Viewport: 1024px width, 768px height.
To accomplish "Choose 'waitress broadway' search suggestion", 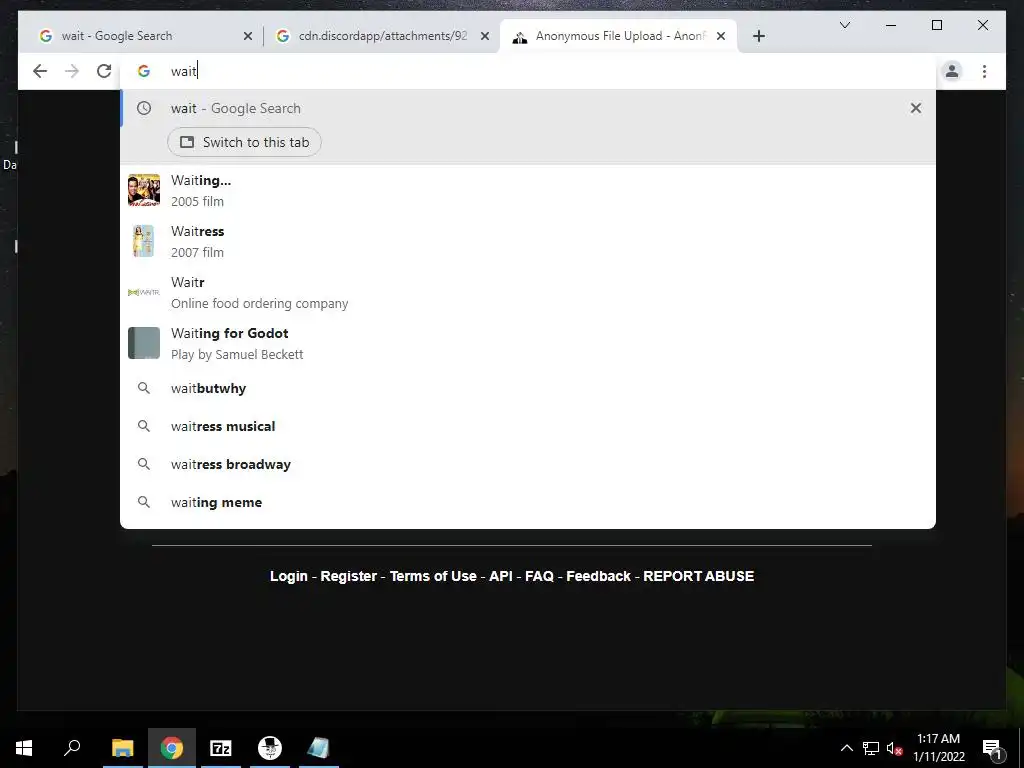I will [528, 464].
